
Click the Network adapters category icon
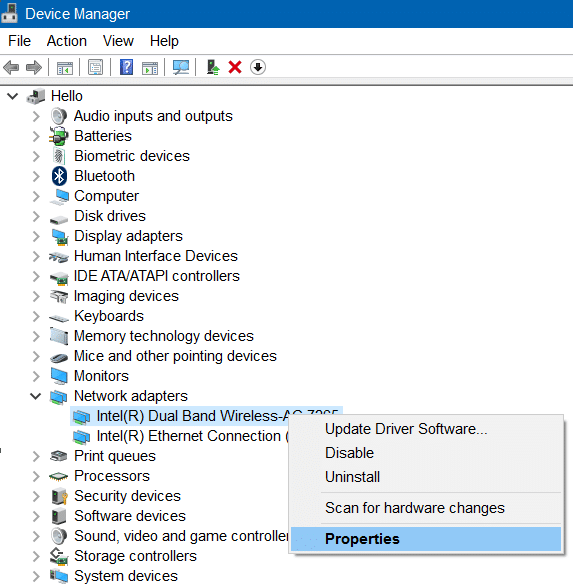coord(59,397)
